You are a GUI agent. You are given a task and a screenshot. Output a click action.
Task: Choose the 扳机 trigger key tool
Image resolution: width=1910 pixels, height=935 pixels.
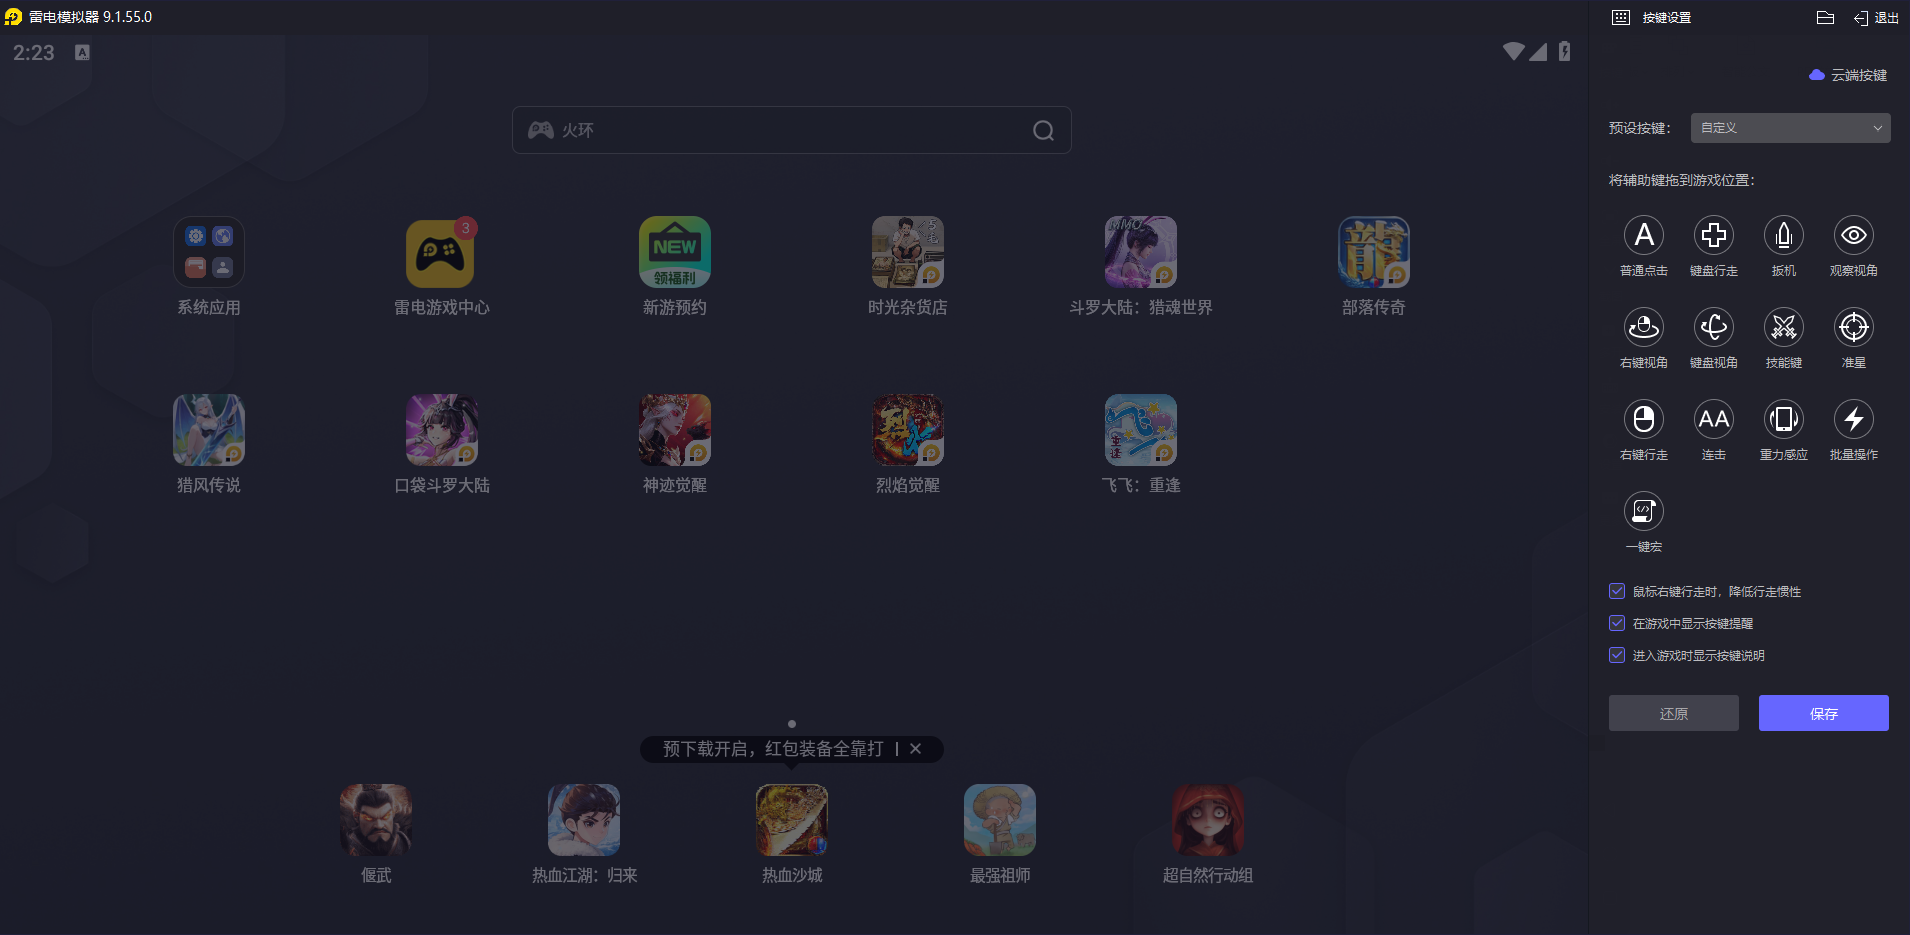point(1783,236)
